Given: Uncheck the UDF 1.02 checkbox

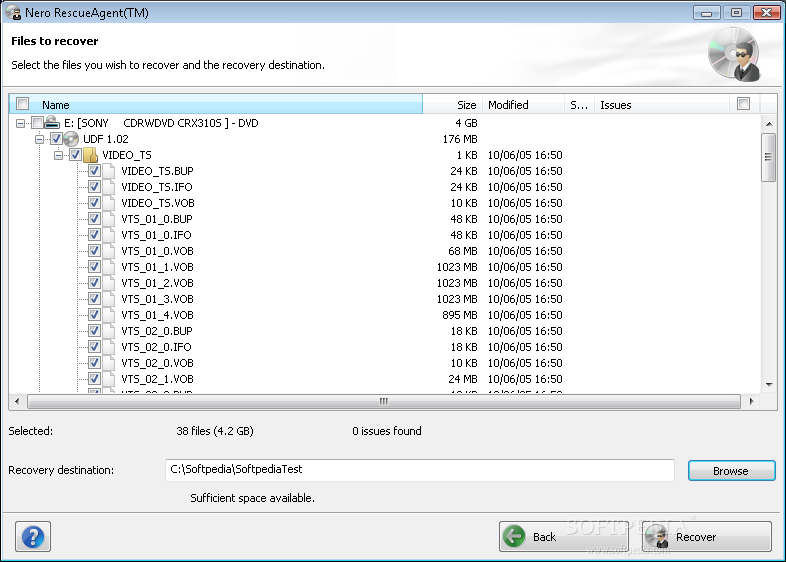Looking at the screenshot, I should [x=56, y=139].
